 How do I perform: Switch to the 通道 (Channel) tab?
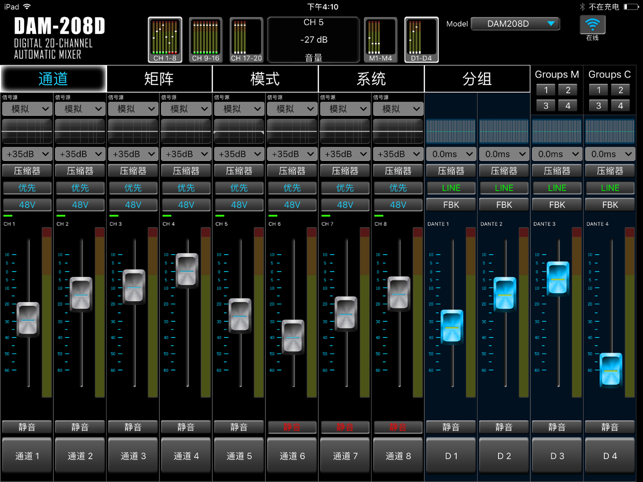tap(53, 79)
